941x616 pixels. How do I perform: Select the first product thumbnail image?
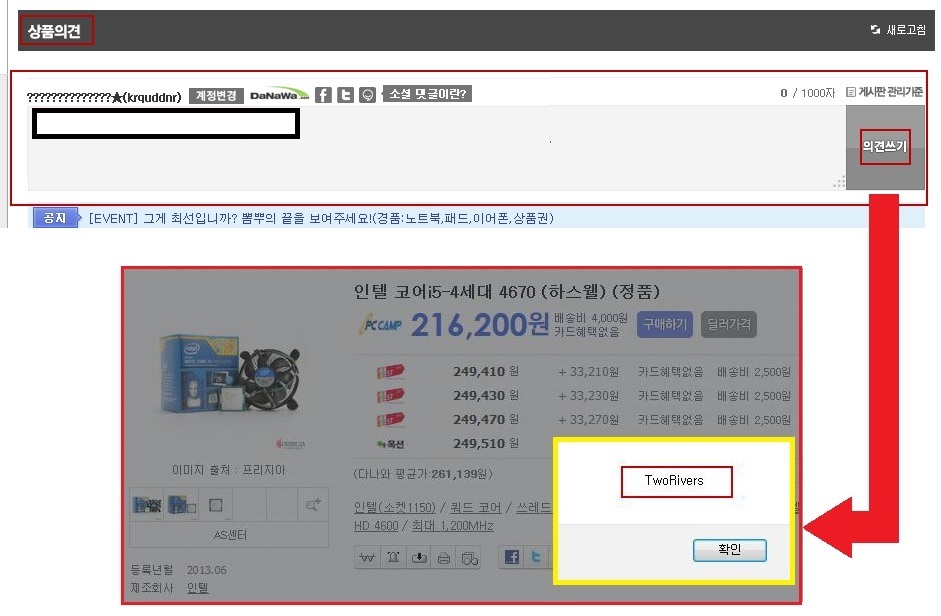click(147, 505)
